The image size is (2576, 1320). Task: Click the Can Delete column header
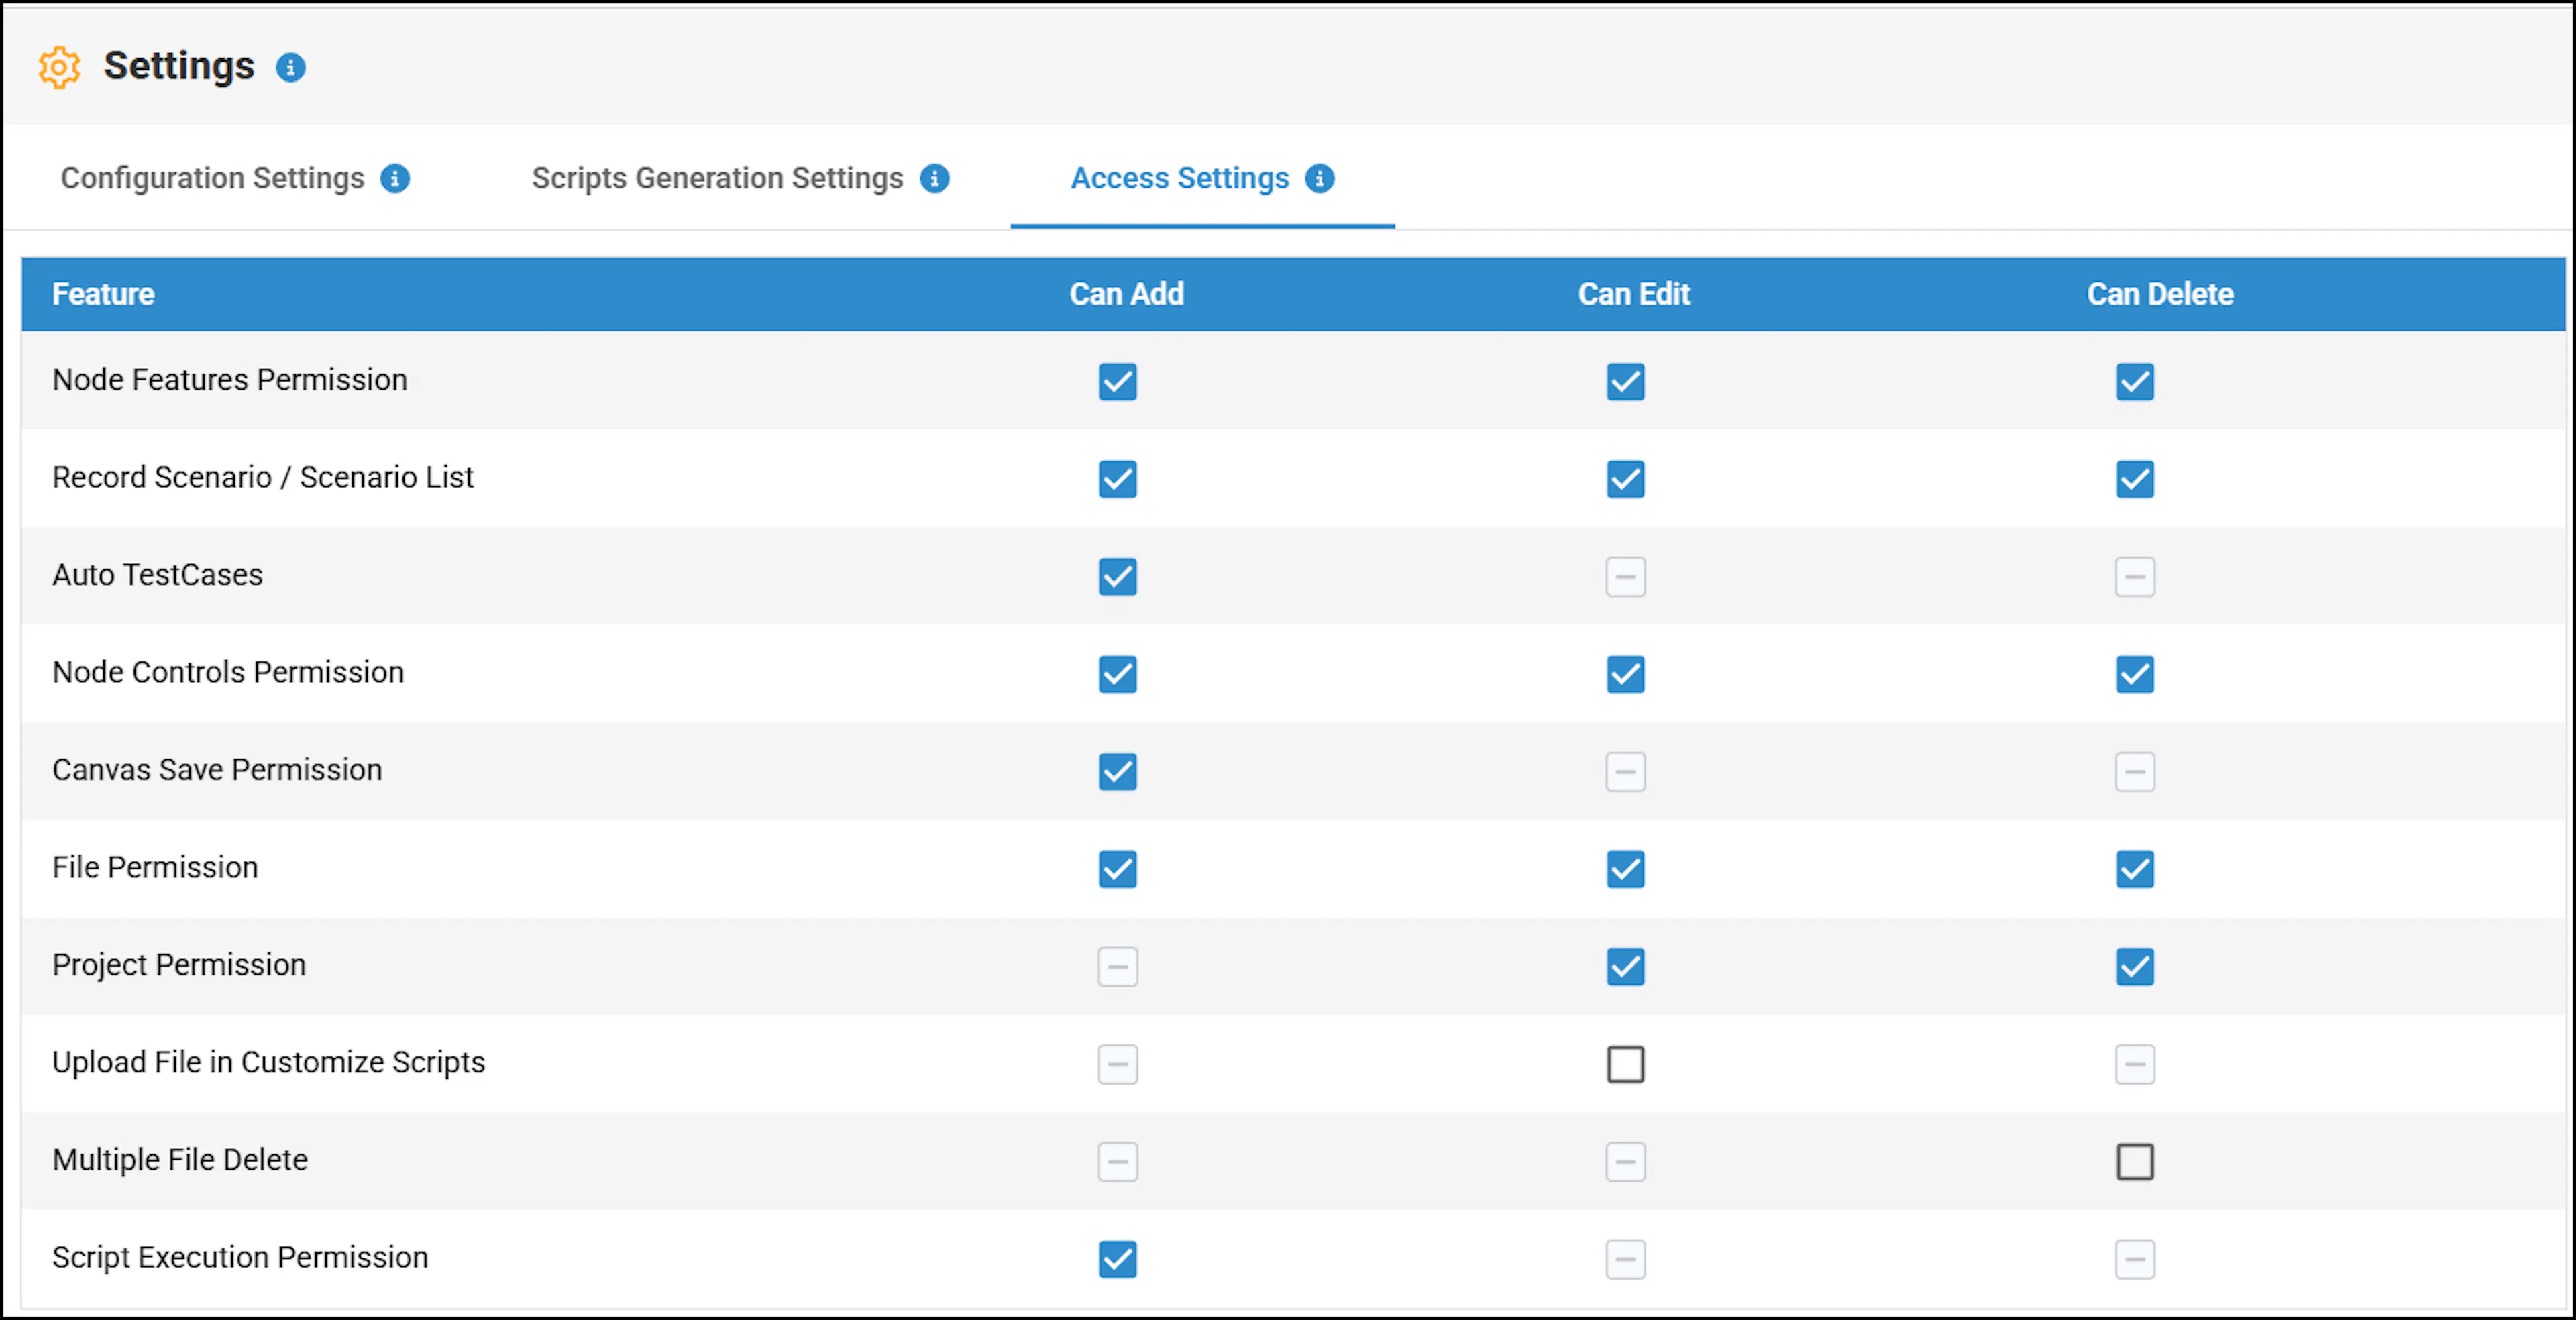point(2160,294)
